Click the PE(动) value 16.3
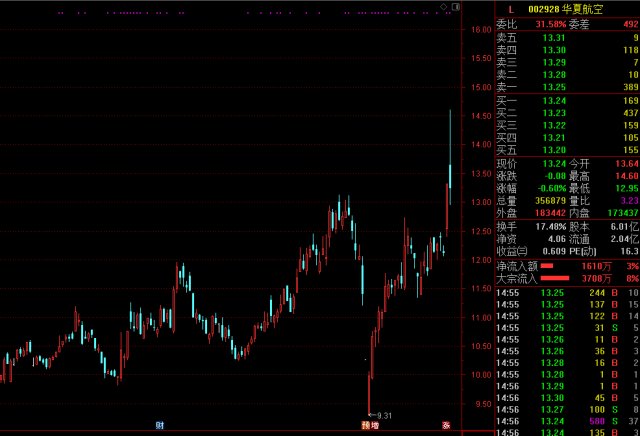640x436 pixels. (629, 251)
